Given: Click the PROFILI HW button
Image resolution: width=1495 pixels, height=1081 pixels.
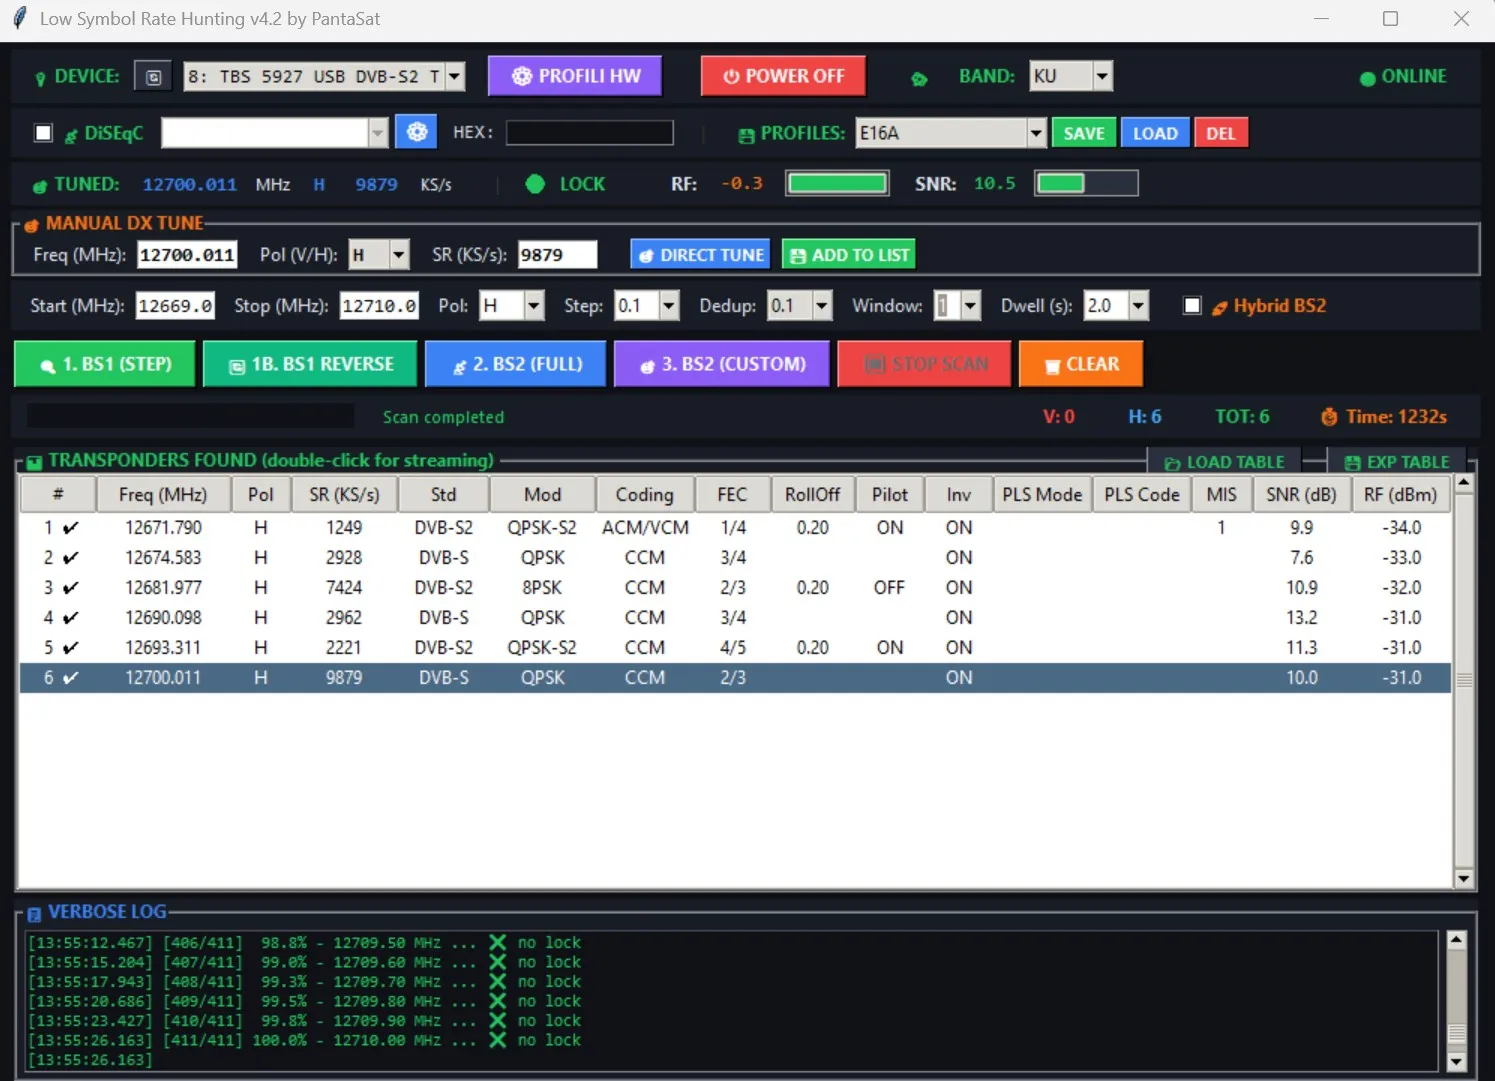Looking at the screenshot, I should (575, 76).
